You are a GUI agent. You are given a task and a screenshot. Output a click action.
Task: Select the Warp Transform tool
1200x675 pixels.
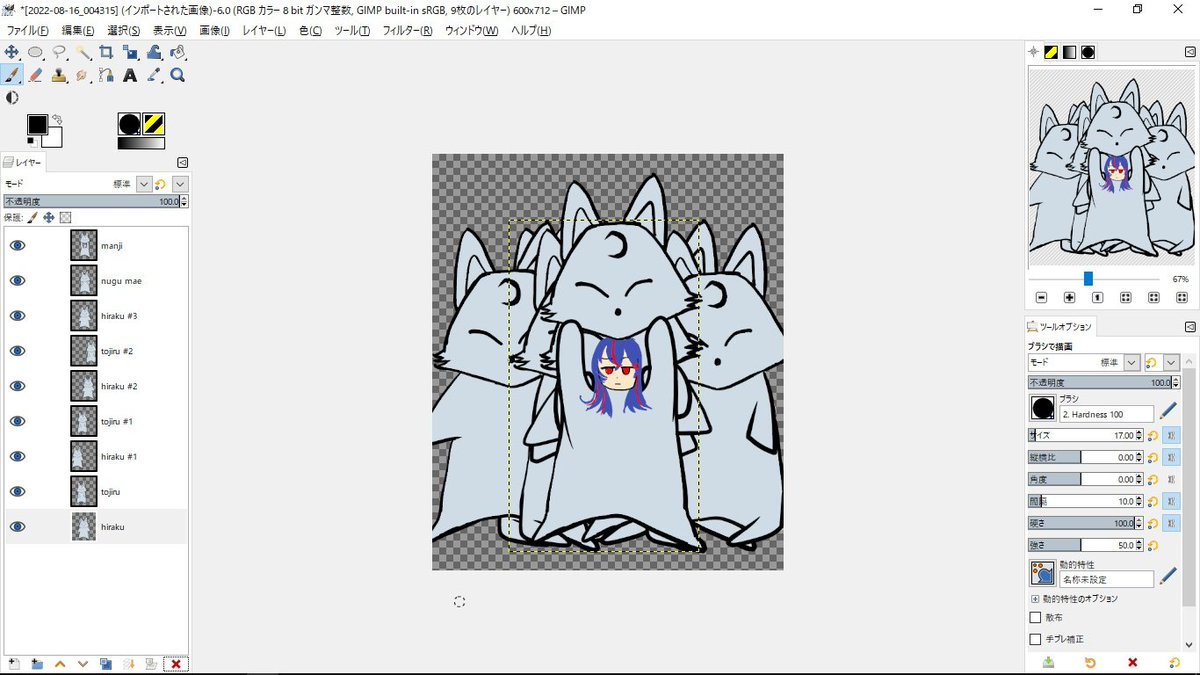[154, 52]
